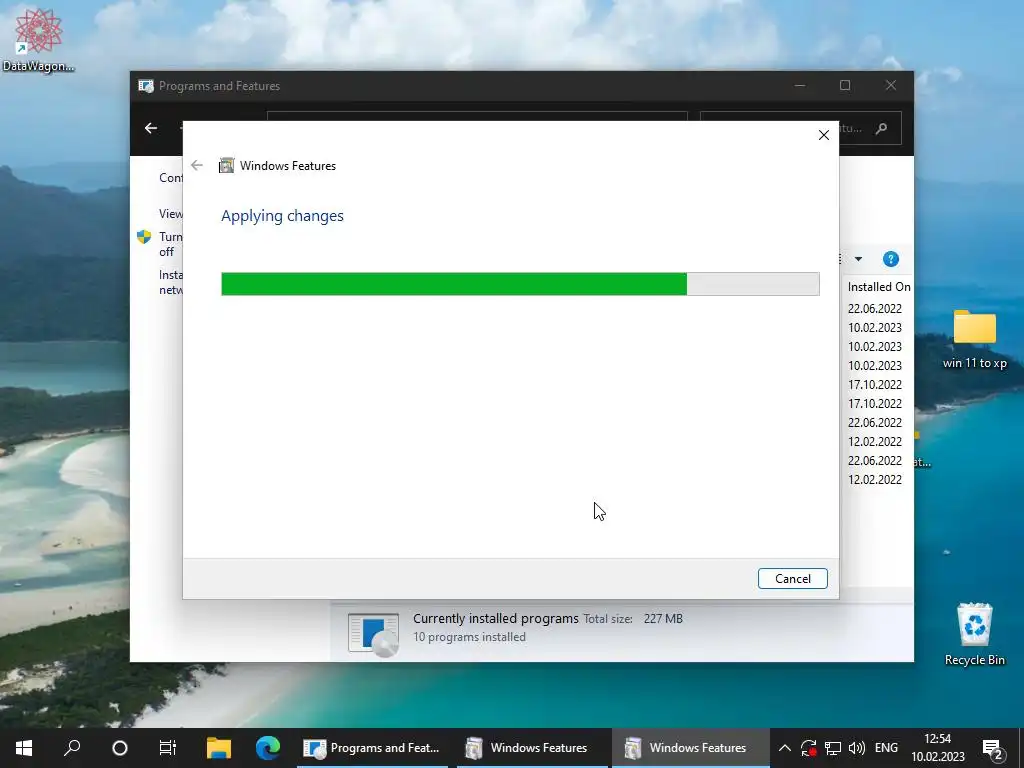This screenshot has width=1024, height=768.
Task: Click the sync update tray icon
Action: click(x=808, y=748)
